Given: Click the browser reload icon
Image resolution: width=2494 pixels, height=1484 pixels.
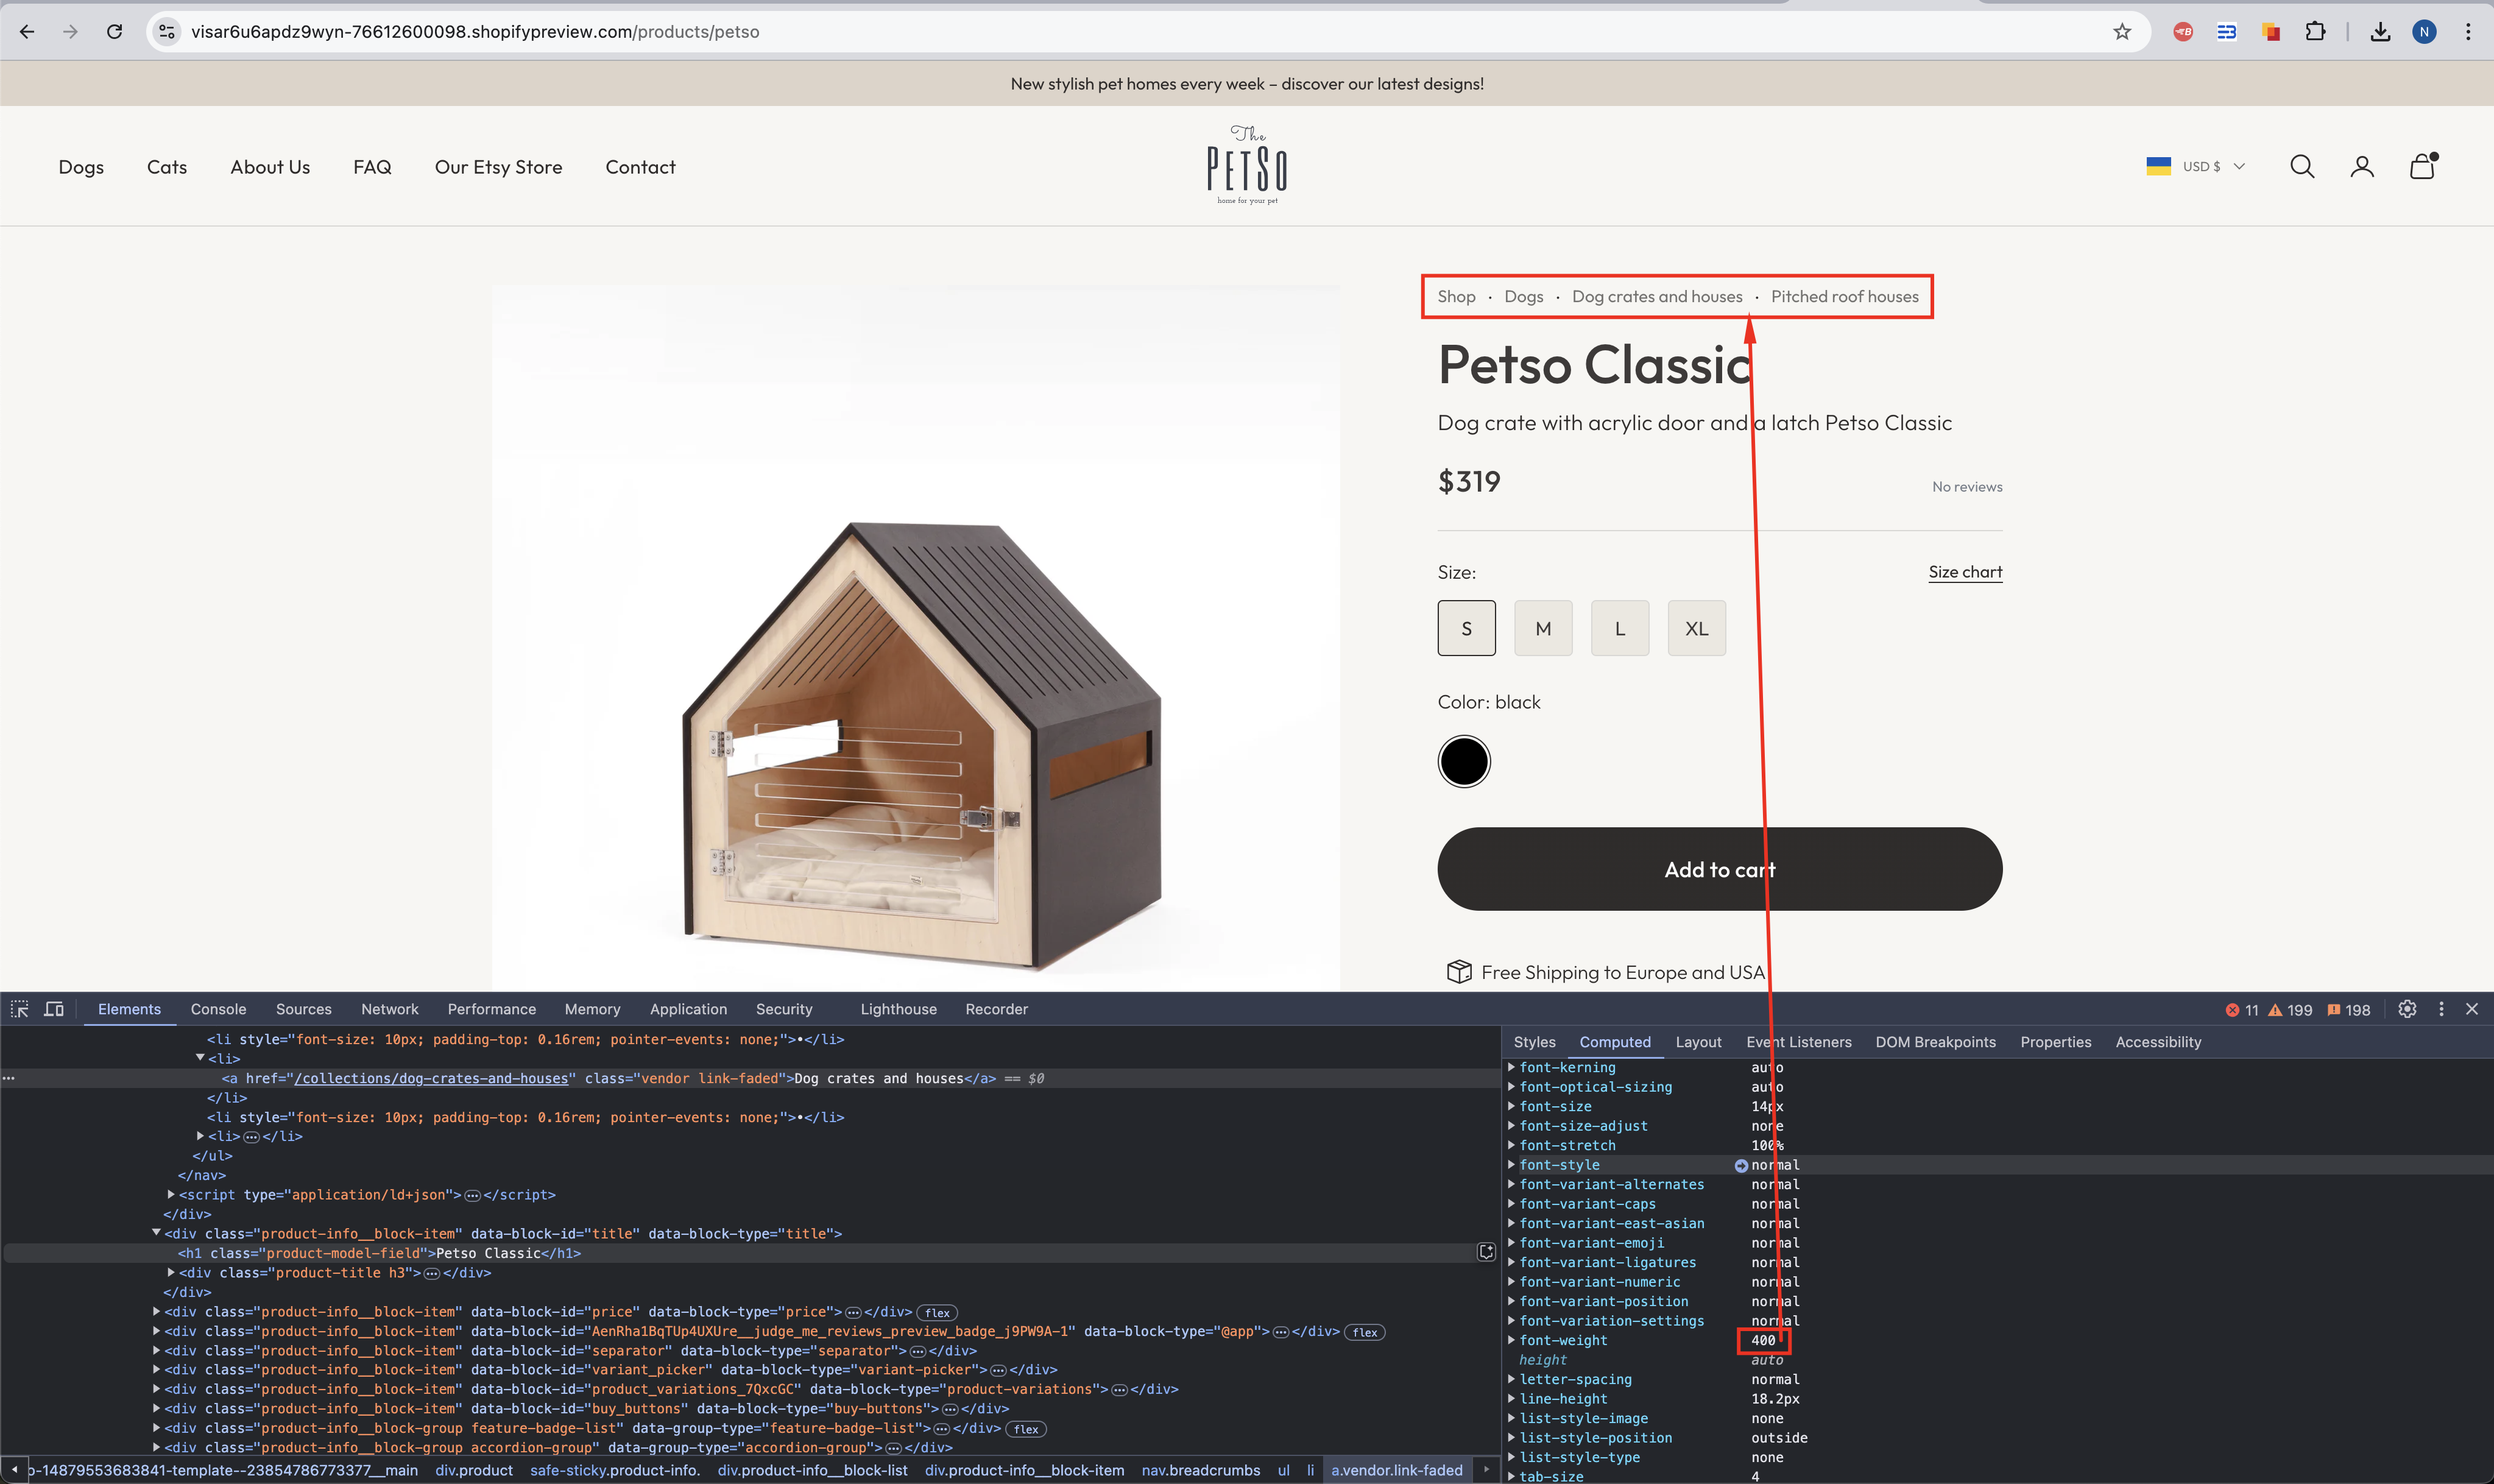Looking at the screenshot, I should (x=115, y=32).
